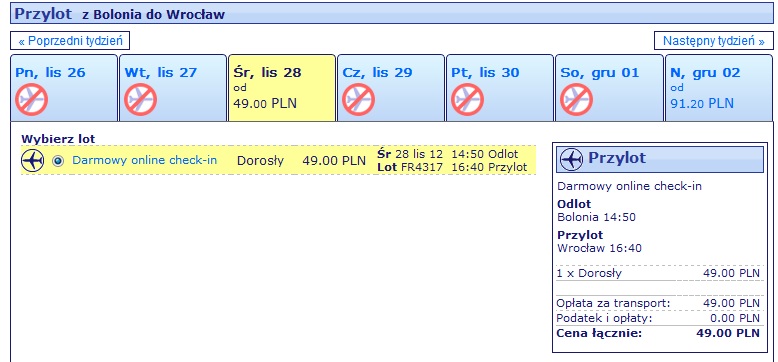
Task: Click 14:50 Odlot time in flight row
Action: tap(485, 154)
